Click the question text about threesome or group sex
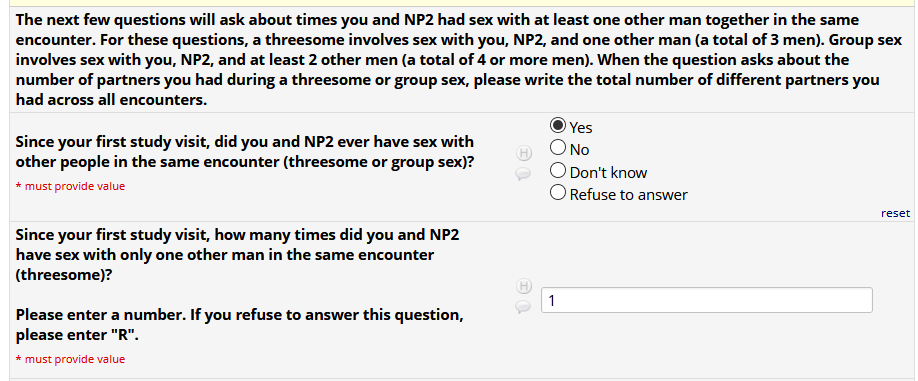This screenshot has width=918, height=381. tap(245, 152)
